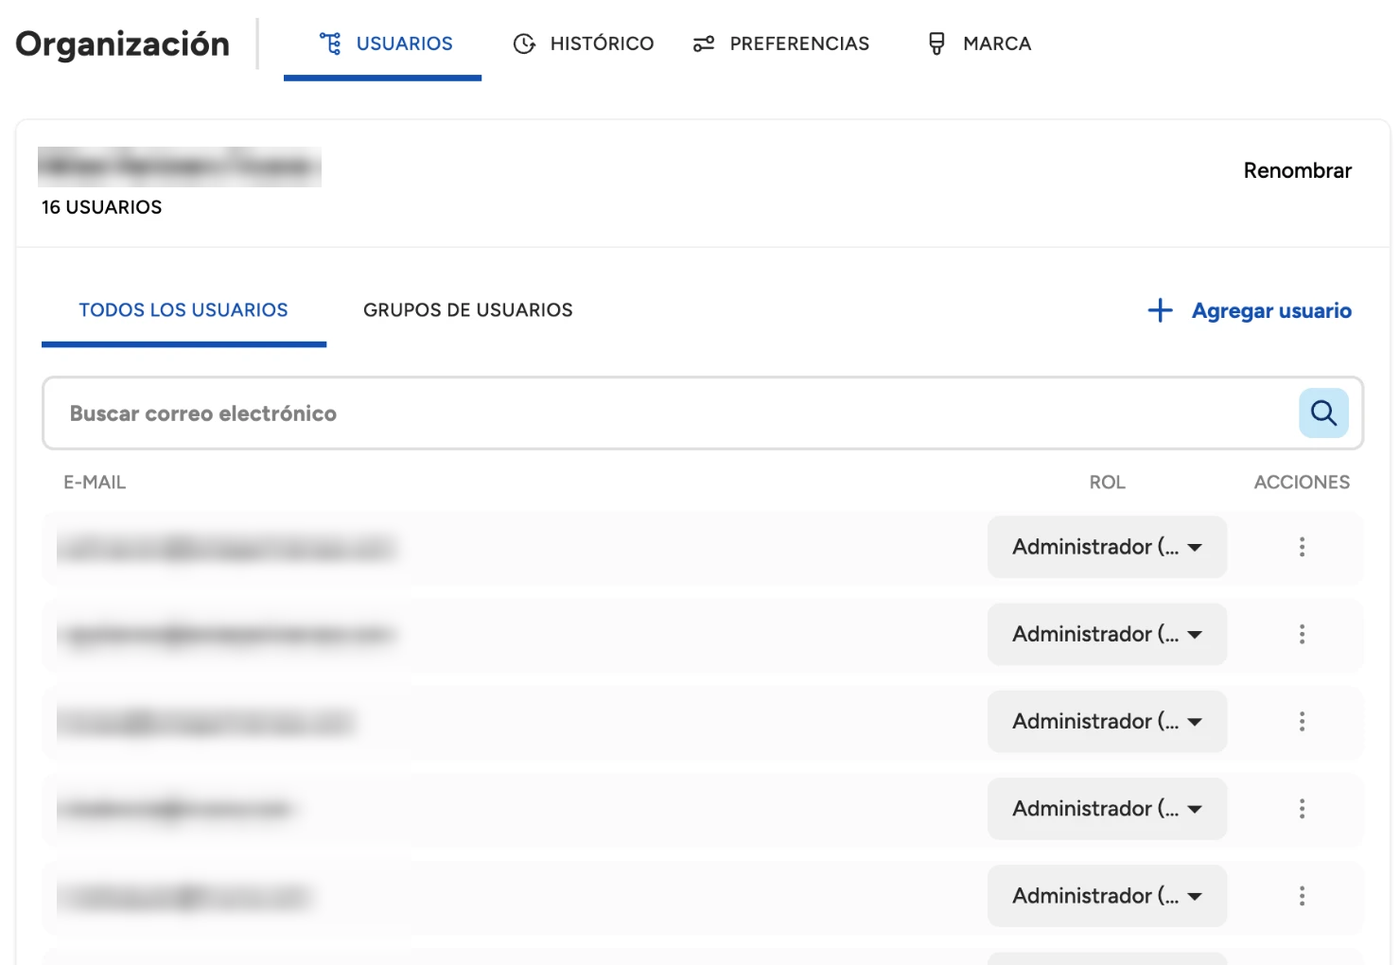Open actions menu for the first user row
Screen dimensions: 1400x965
click(1302, 547)
